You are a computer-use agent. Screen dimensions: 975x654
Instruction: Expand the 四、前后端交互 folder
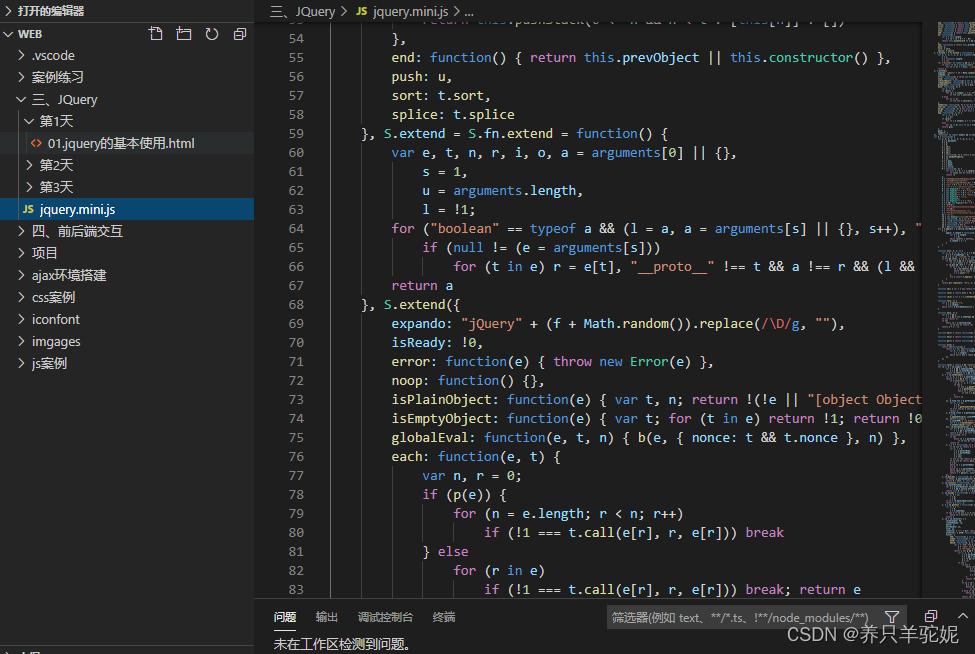(22, 231)
